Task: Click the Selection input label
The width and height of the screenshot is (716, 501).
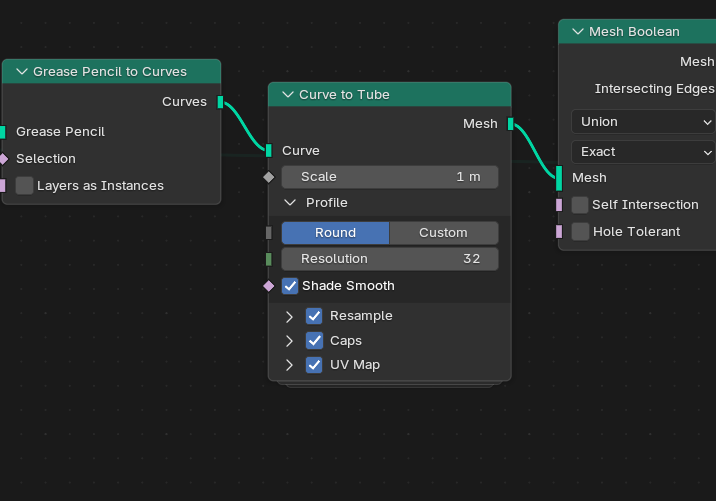Action: point(46,159)
